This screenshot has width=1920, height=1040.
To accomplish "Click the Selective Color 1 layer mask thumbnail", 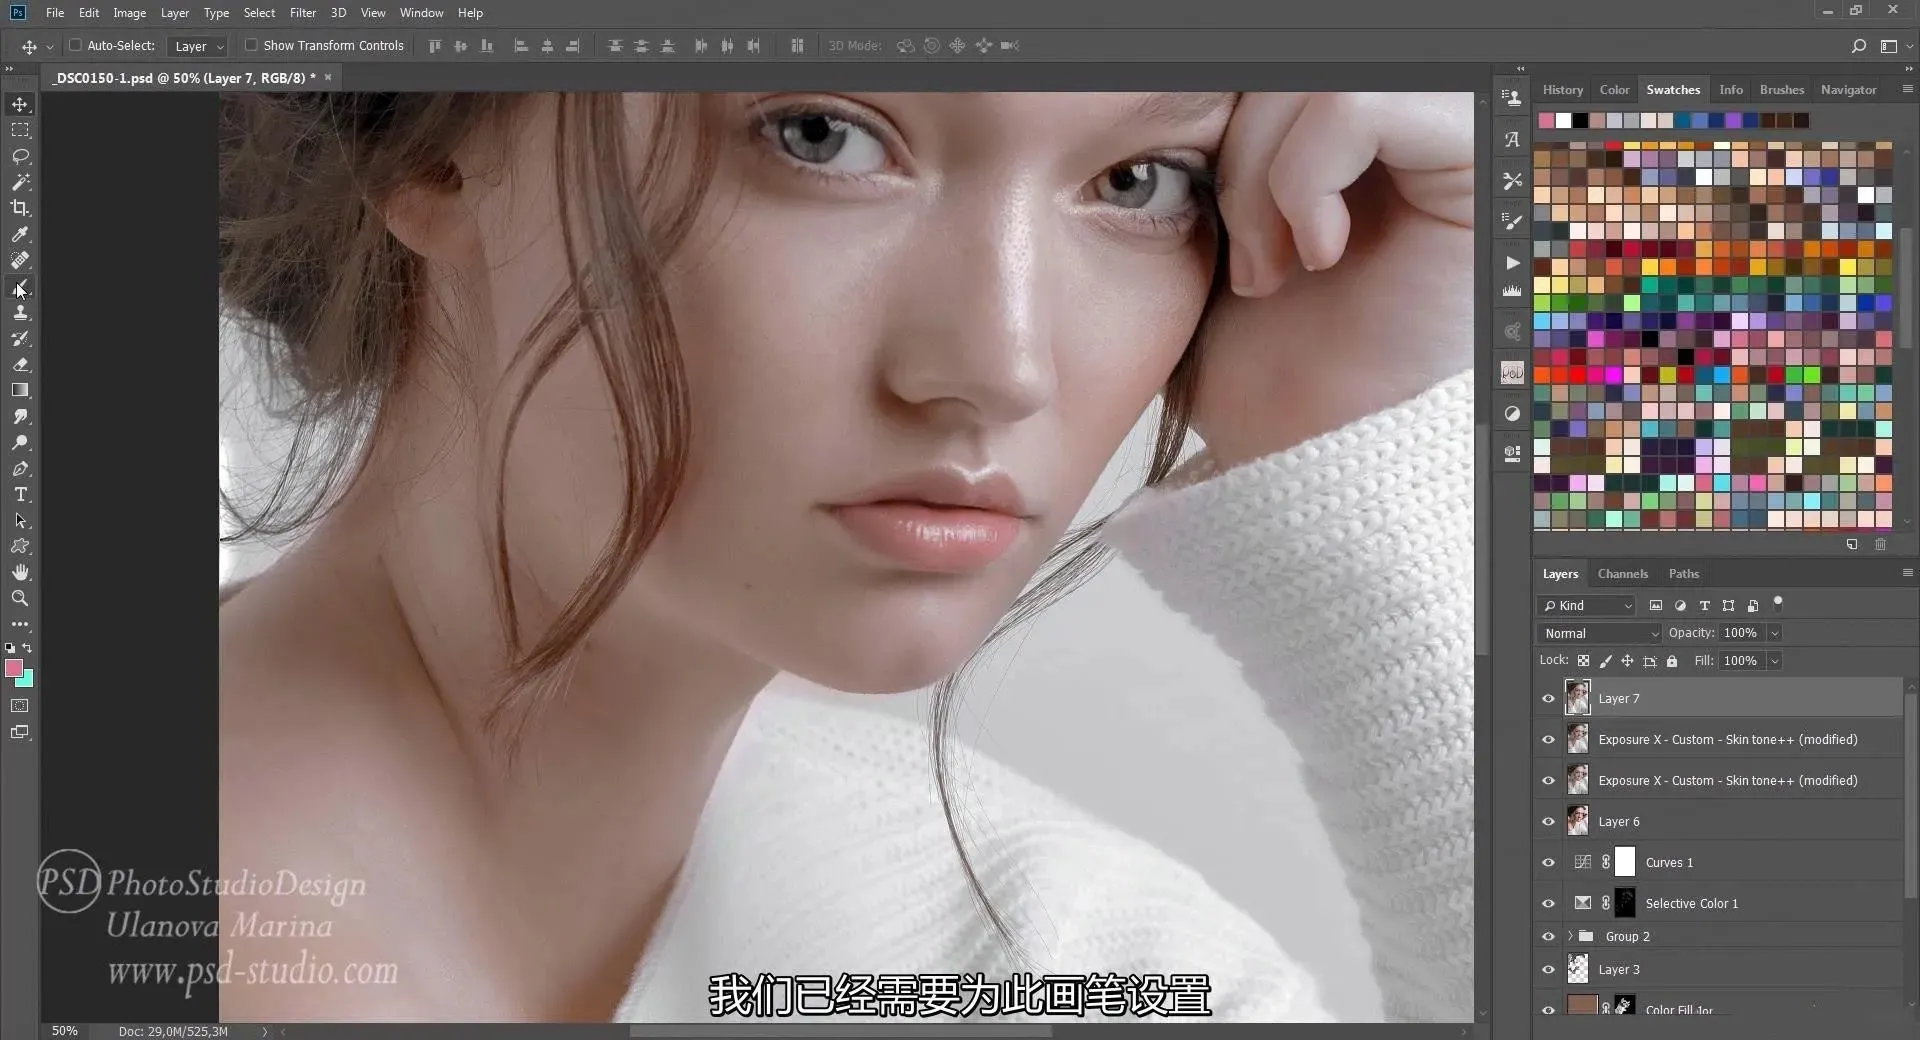I will point(1625,903).
